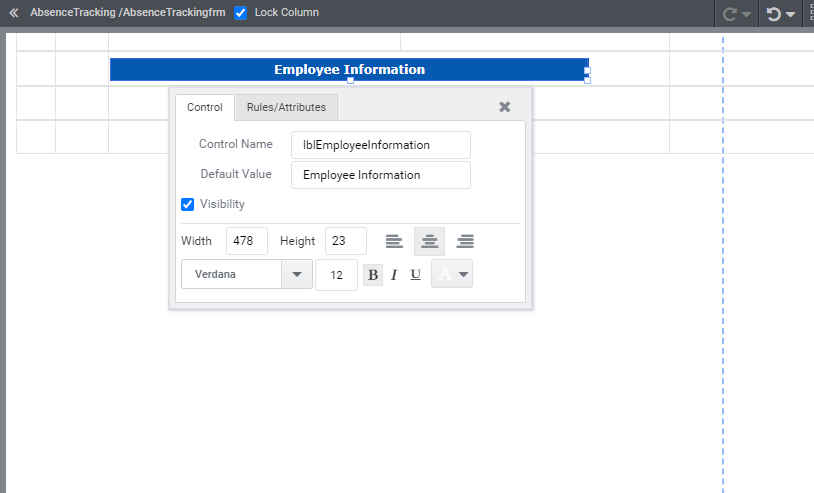Close the control properties popup
Viewport: 814px width, 493px height.
505,107
